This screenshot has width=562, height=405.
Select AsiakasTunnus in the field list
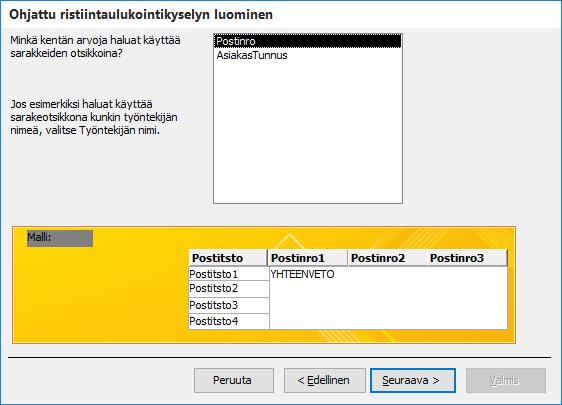[308, 55]
